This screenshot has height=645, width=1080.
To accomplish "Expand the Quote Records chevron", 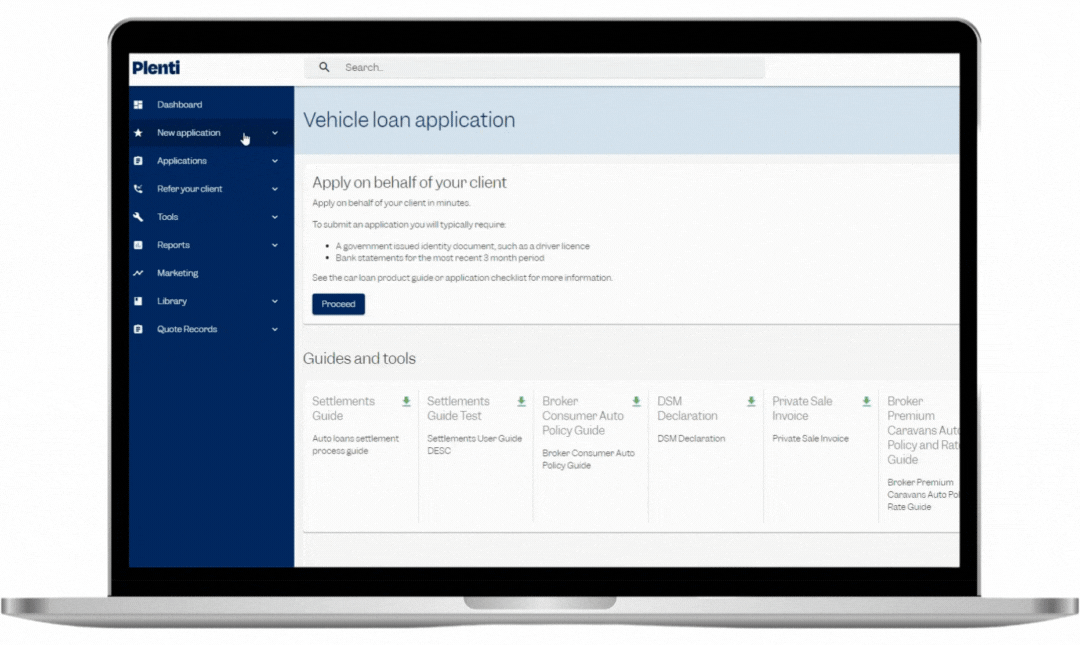I will pos(275,329).
